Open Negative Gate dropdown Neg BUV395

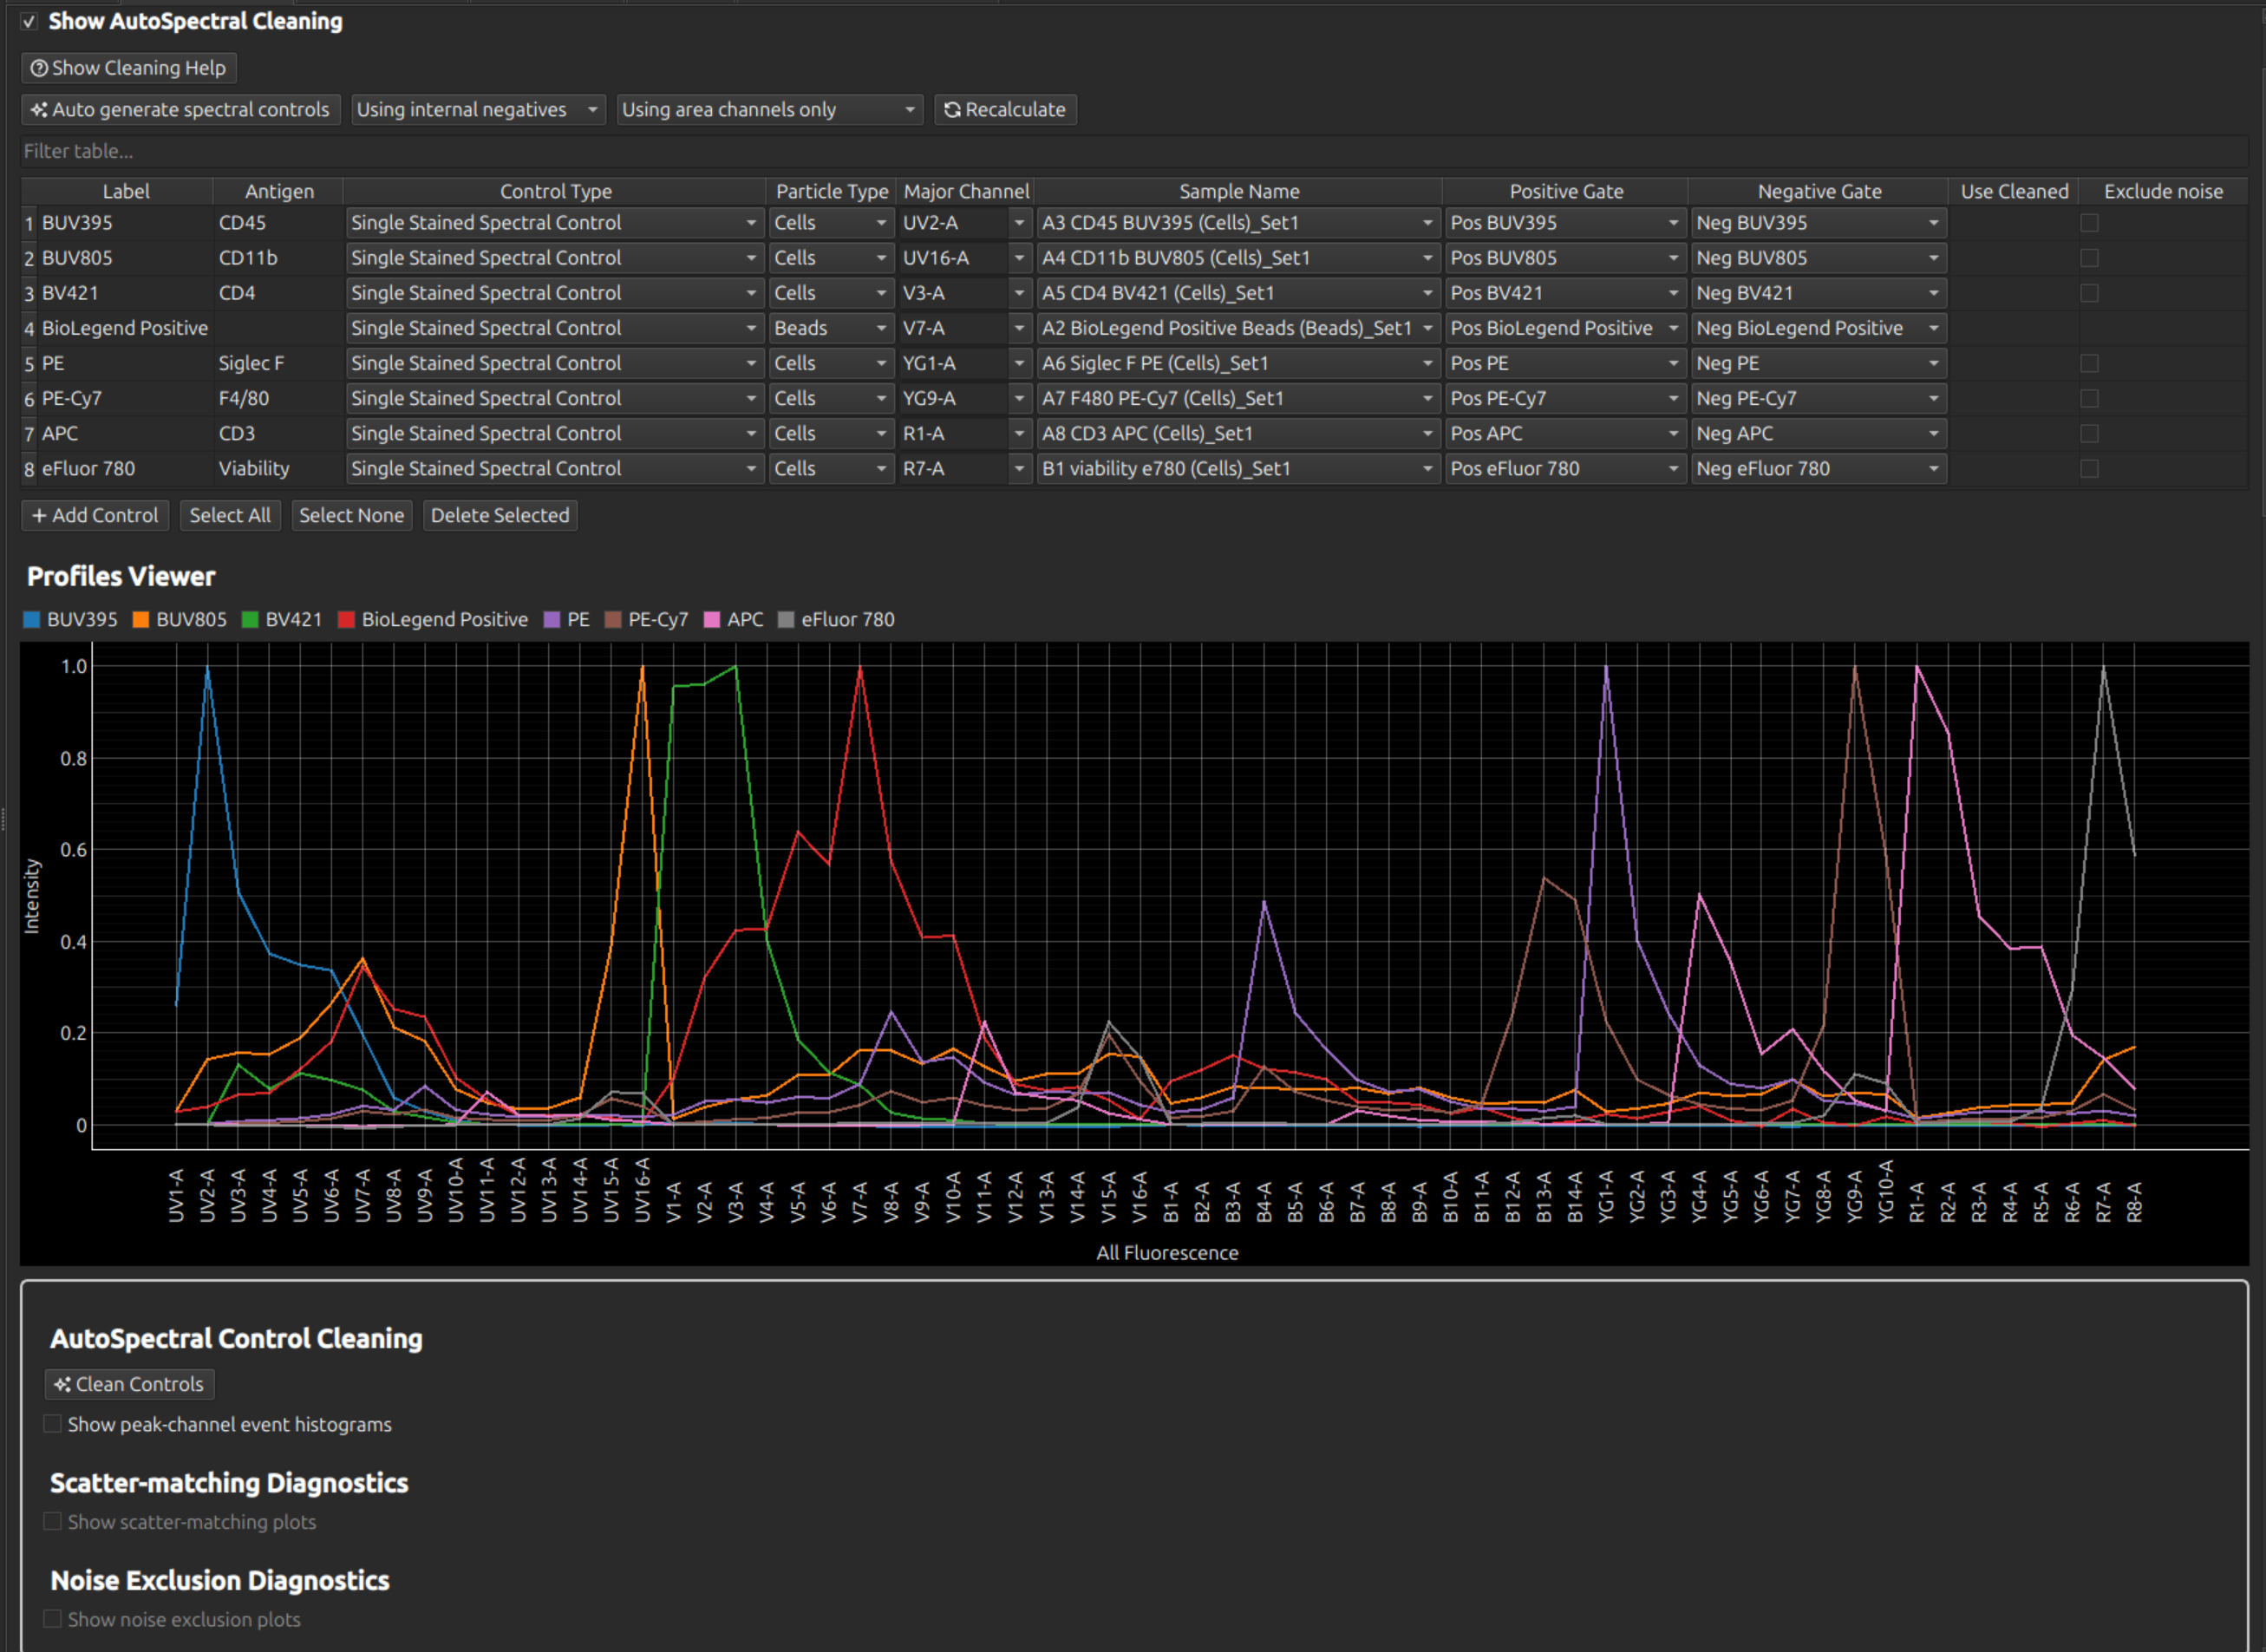coord(1818,223)
